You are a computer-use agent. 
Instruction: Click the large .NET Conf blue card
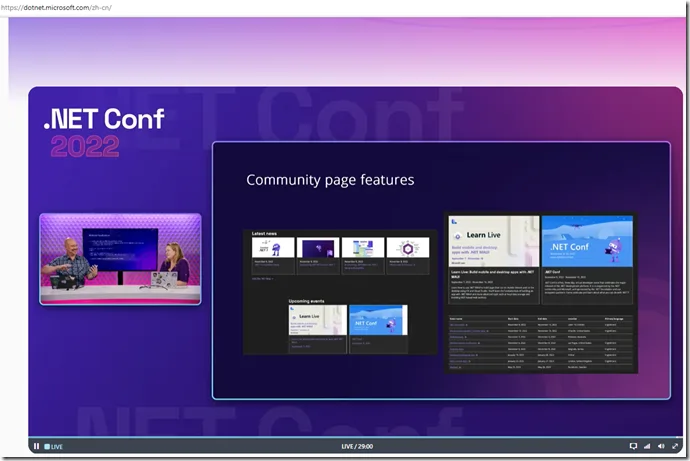587,241
